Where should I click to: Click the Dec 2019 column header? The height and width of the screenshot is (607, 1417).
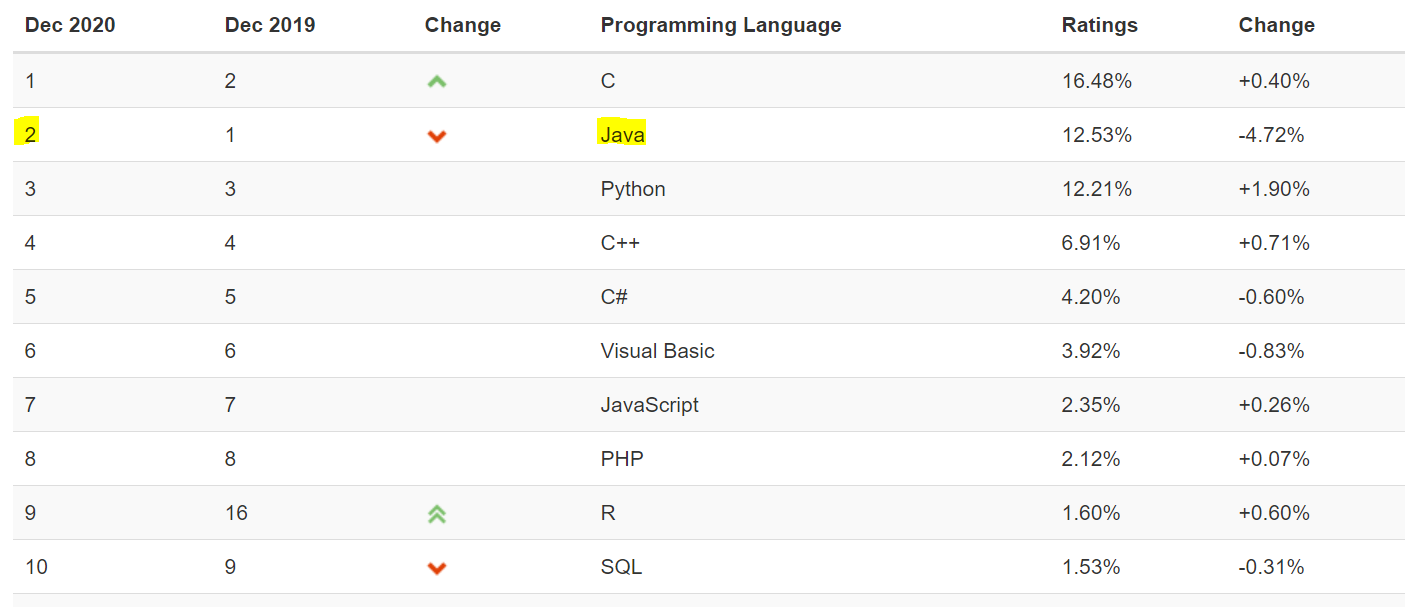click(270, 25)
